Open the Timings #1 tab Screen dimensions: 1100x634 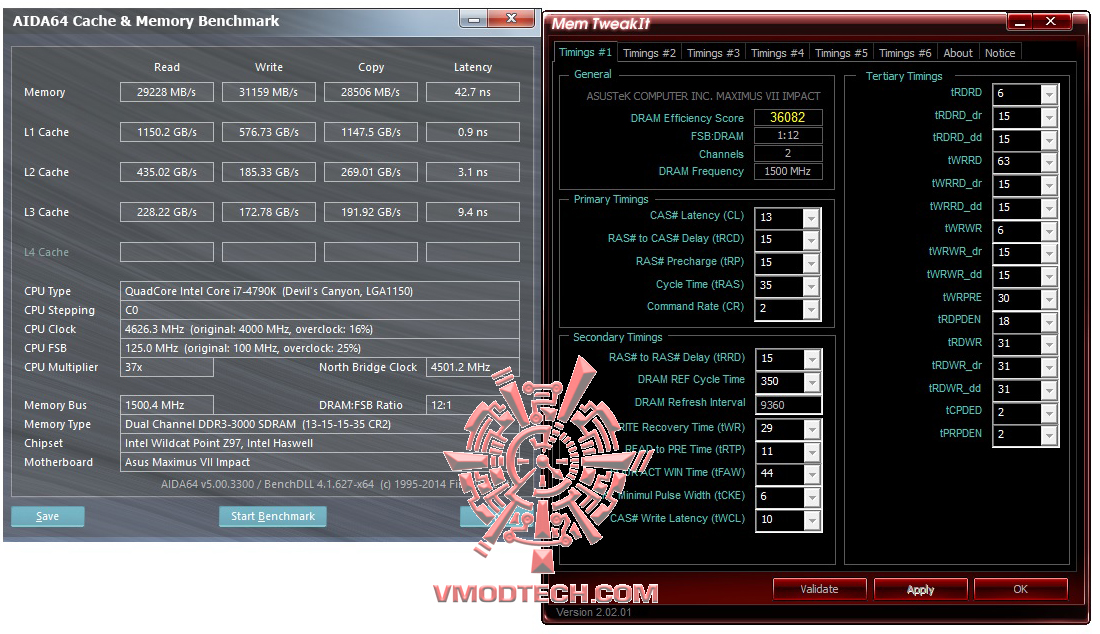pyautogui.click(x=585, y=53)
